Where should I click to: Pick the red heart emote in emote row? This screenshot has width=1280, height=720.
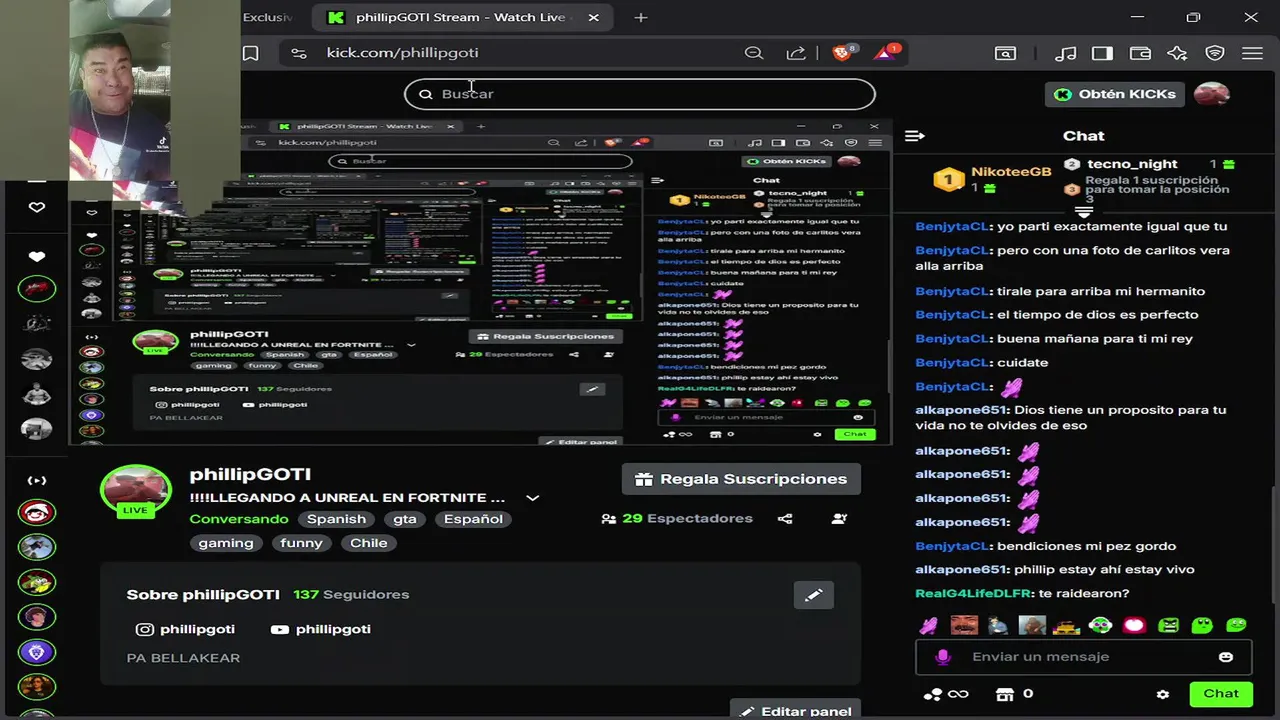point(1134,626)
